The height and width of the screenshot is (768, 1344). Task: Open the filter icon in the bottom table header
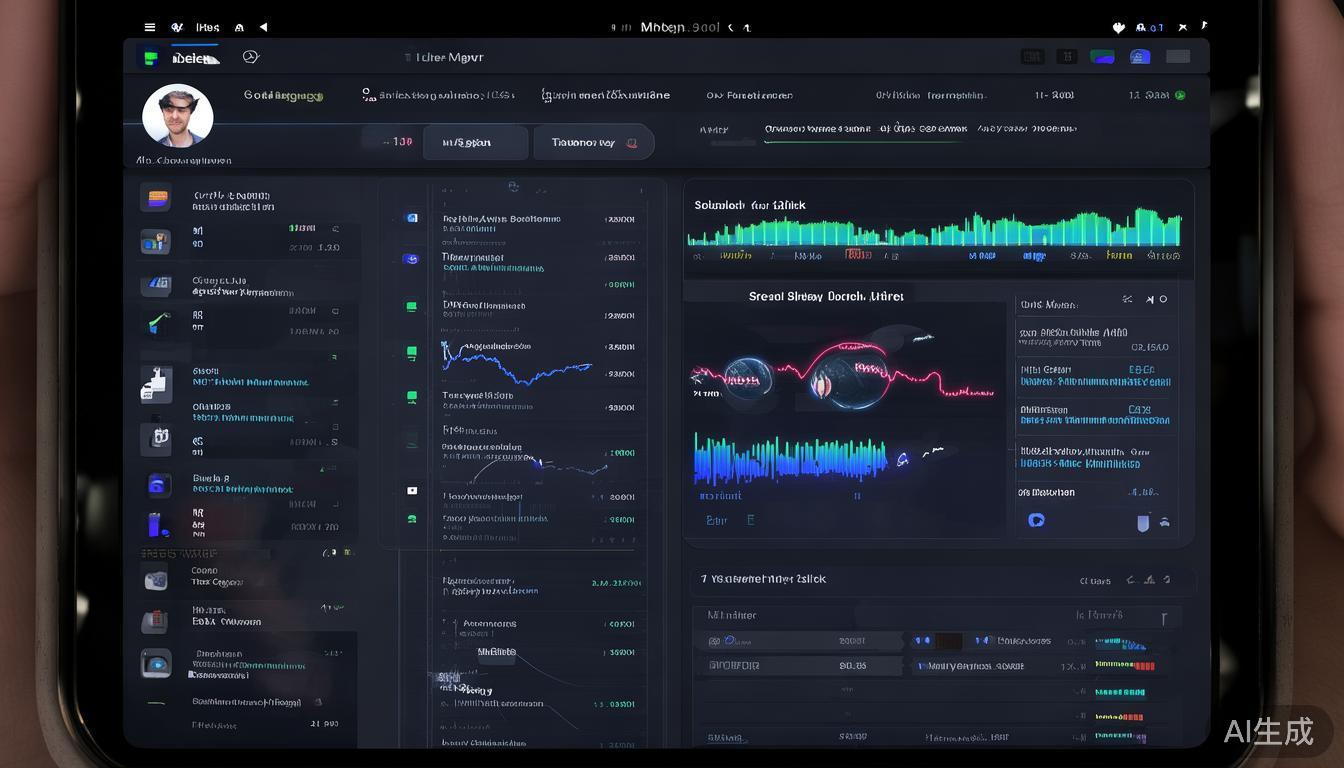point(1164,619)
